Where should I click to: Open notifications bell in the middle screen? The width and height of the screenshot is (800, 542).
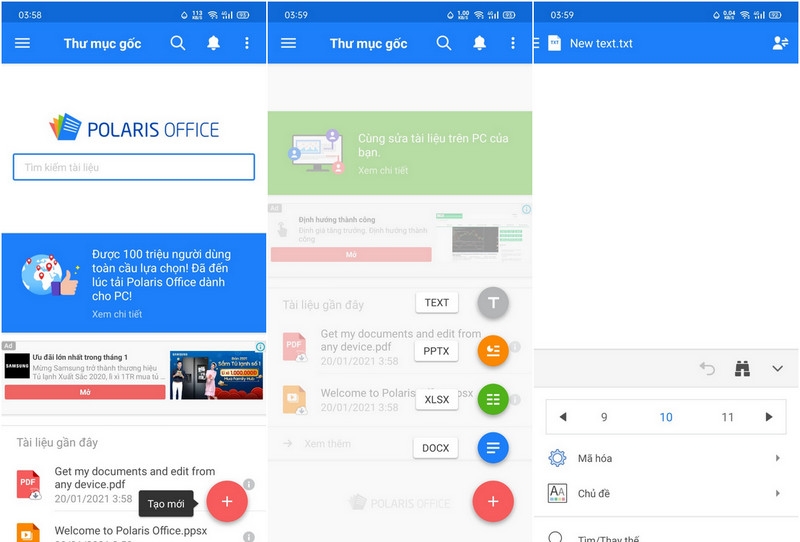tap(480, 43)
